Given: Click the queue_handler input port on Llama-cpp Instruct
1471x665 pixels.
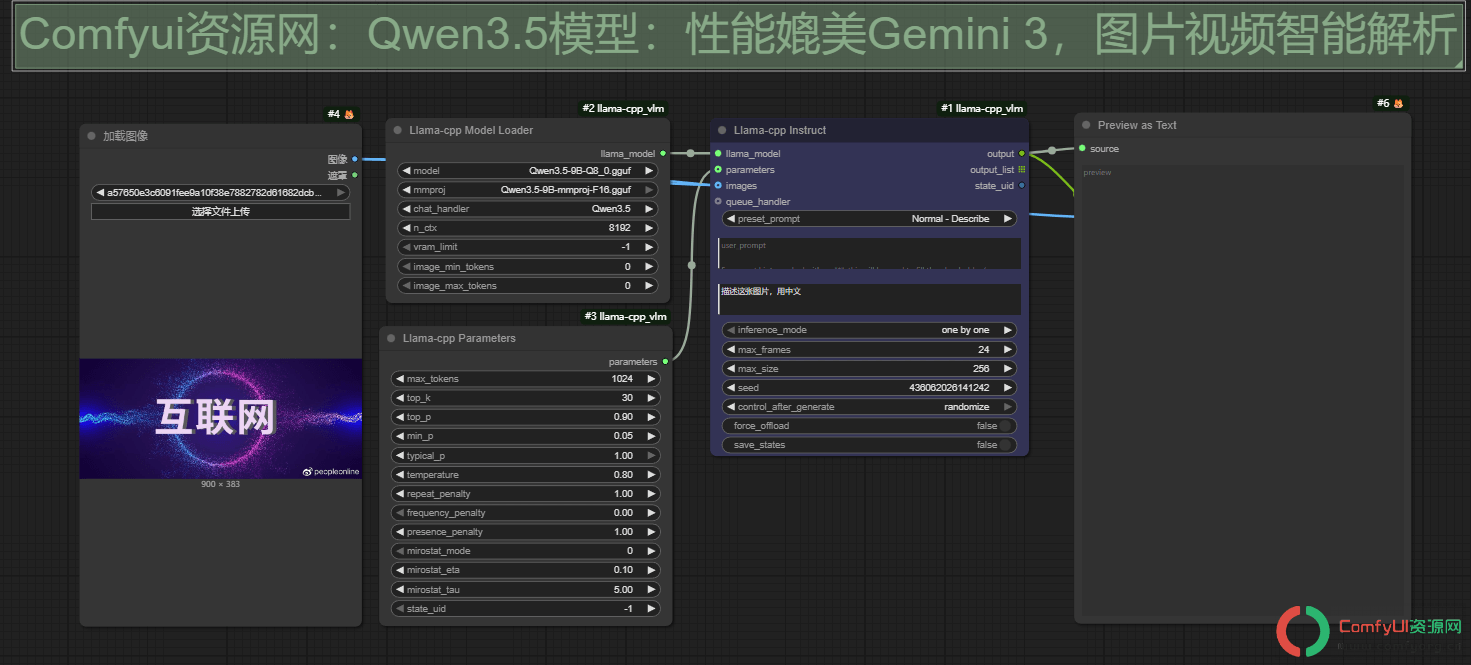Looking at the screenshot, I should pos(718,202).
